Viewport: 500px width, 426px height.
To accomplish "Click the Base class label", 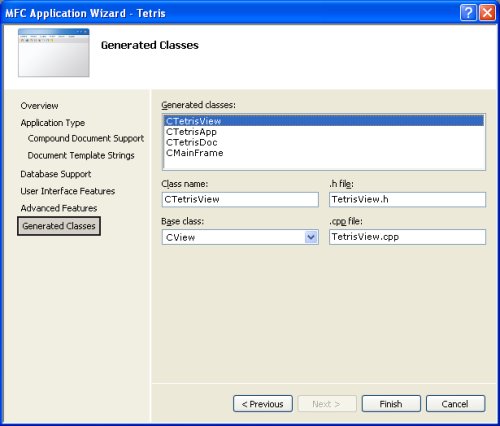I will point(182,221).
